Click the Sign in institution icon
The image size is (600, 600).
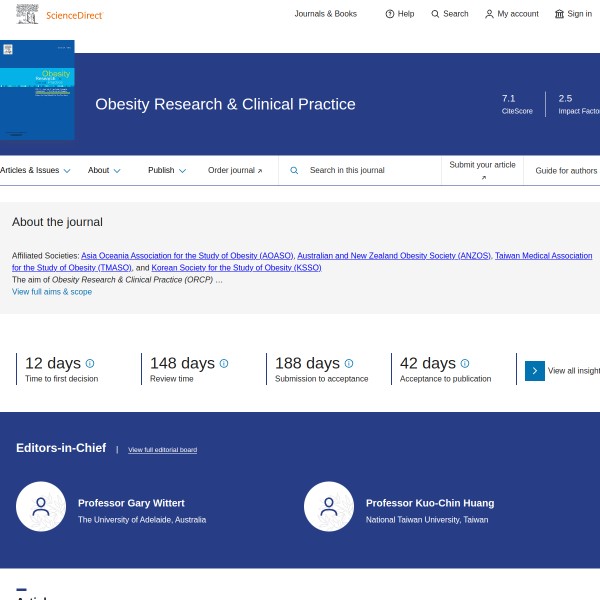[559, 14]
